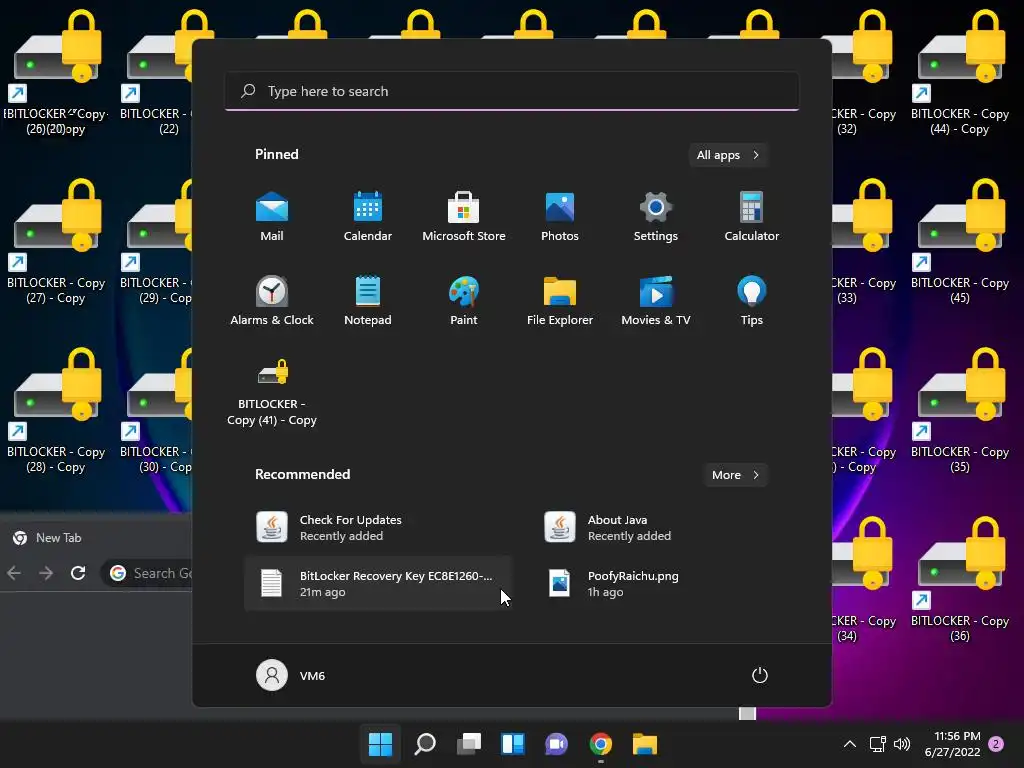Open the Paint app
The height and width of the screenshot is (768, 1024).
(x=464, y=300)
